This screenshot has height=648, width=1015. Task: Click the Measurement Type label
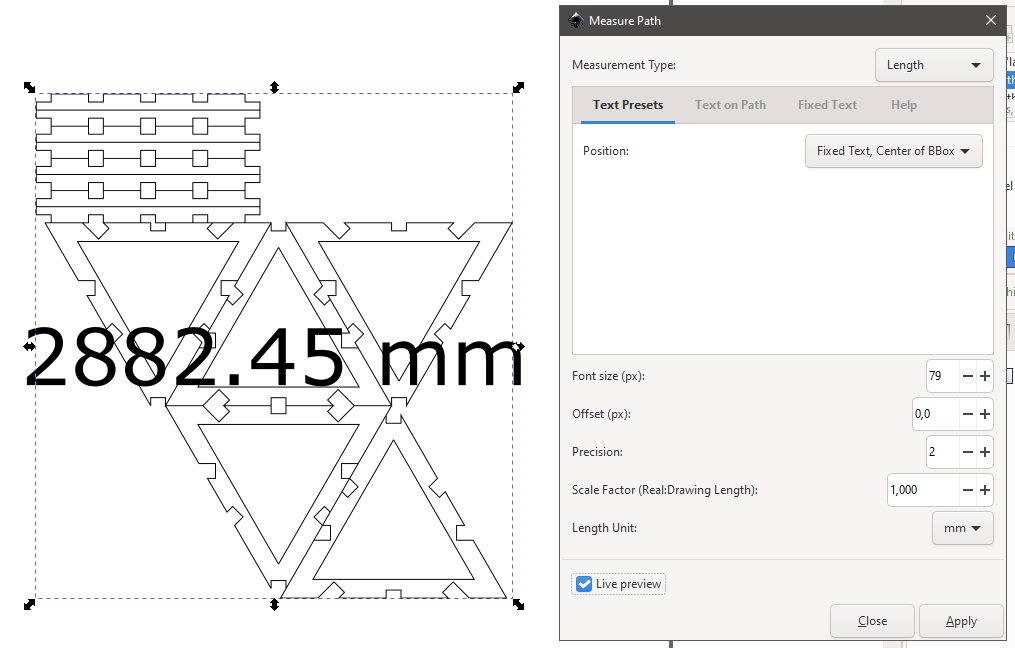(623, 65)
